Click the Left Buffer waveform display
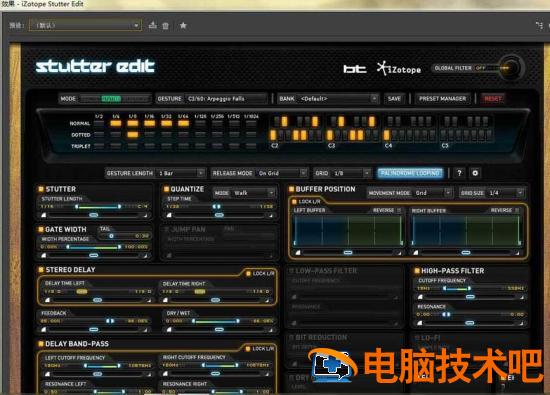The height and width of the screenshot is (395, 550). pyautogui.click(x=348, y=230)
